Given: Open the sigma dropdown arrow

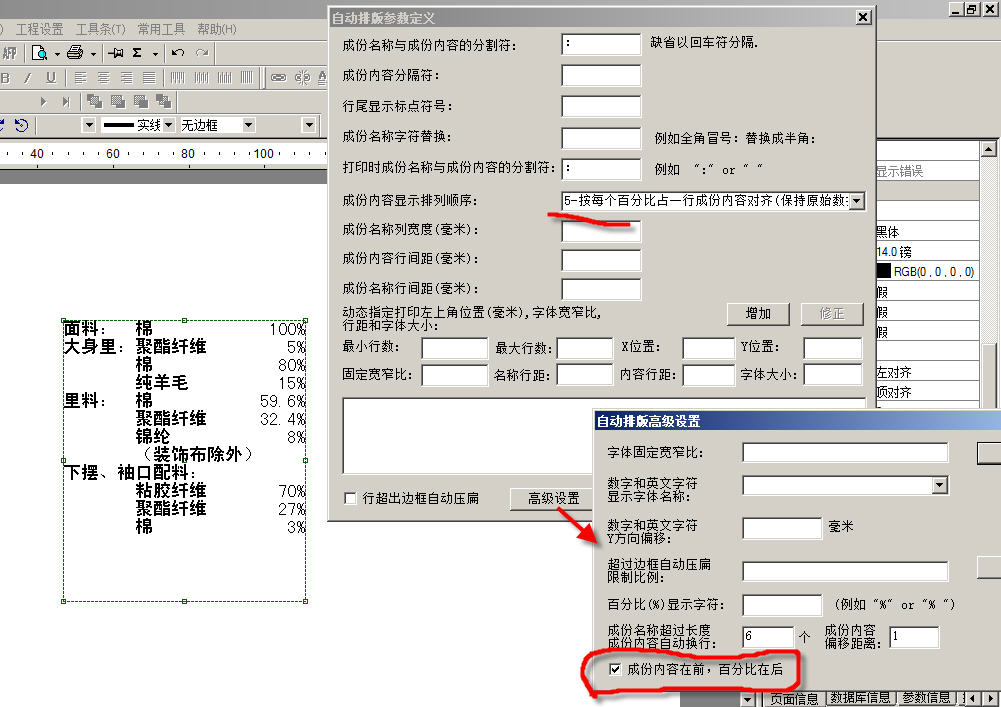Looking at the screenshot, I should click(154, 54).
